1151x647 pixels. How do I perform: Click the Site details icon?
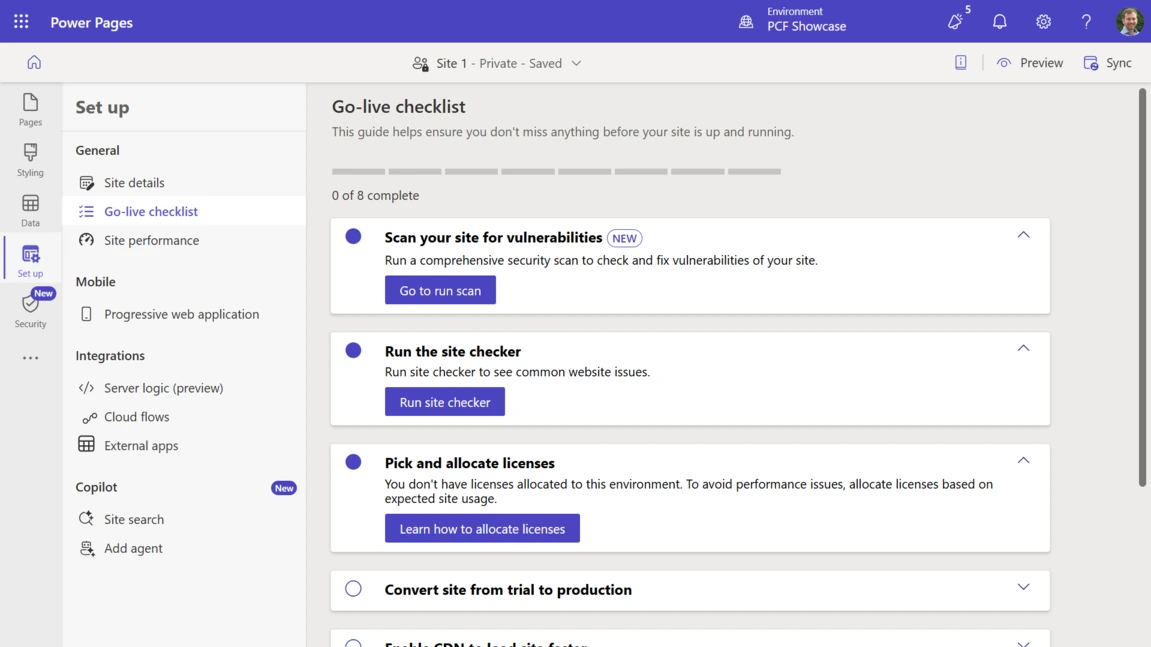(87, 182)
